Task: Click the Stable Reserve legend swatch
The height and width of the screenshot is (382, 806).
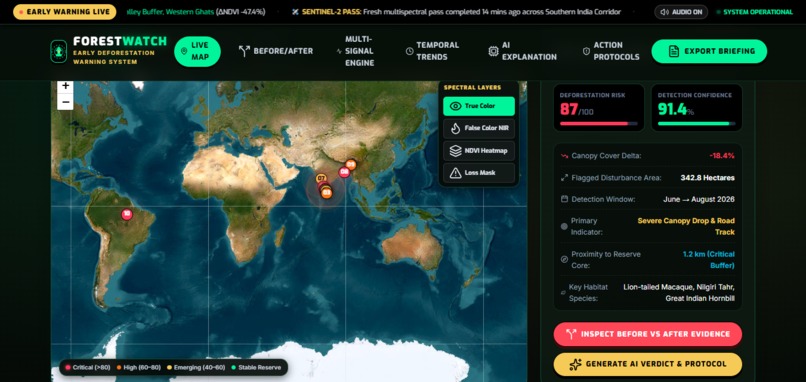Action: coord(234,367)
